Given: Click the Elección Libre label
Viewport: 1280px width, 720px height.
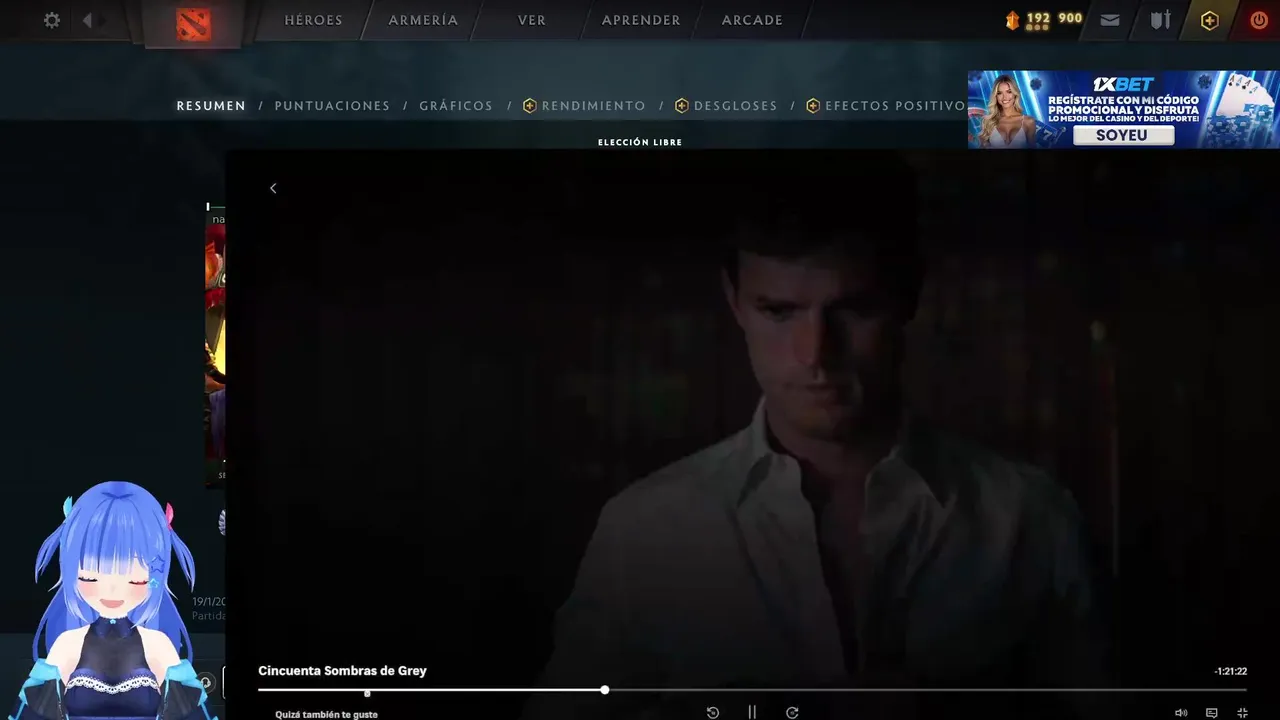Looking at the screenshot, I should tap(640, 142).
